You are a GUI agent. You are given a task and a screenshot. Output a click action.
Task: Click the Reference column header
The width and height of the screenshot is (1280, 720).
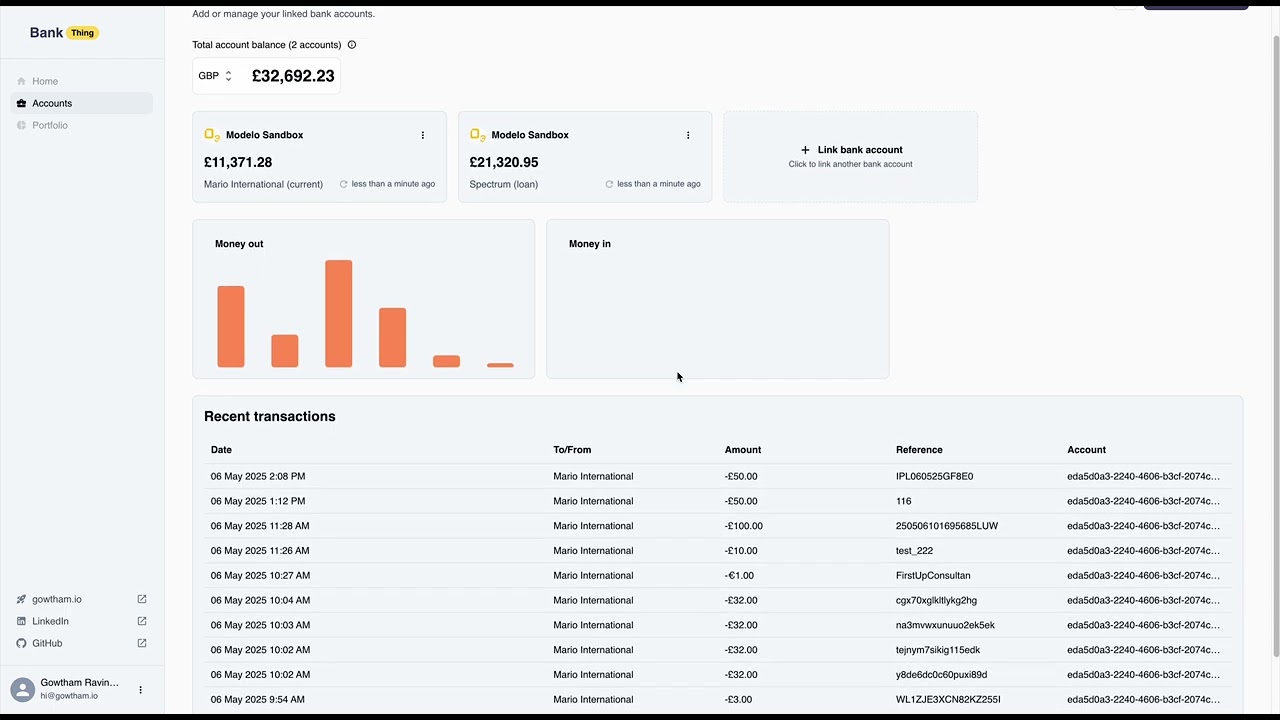919,450
